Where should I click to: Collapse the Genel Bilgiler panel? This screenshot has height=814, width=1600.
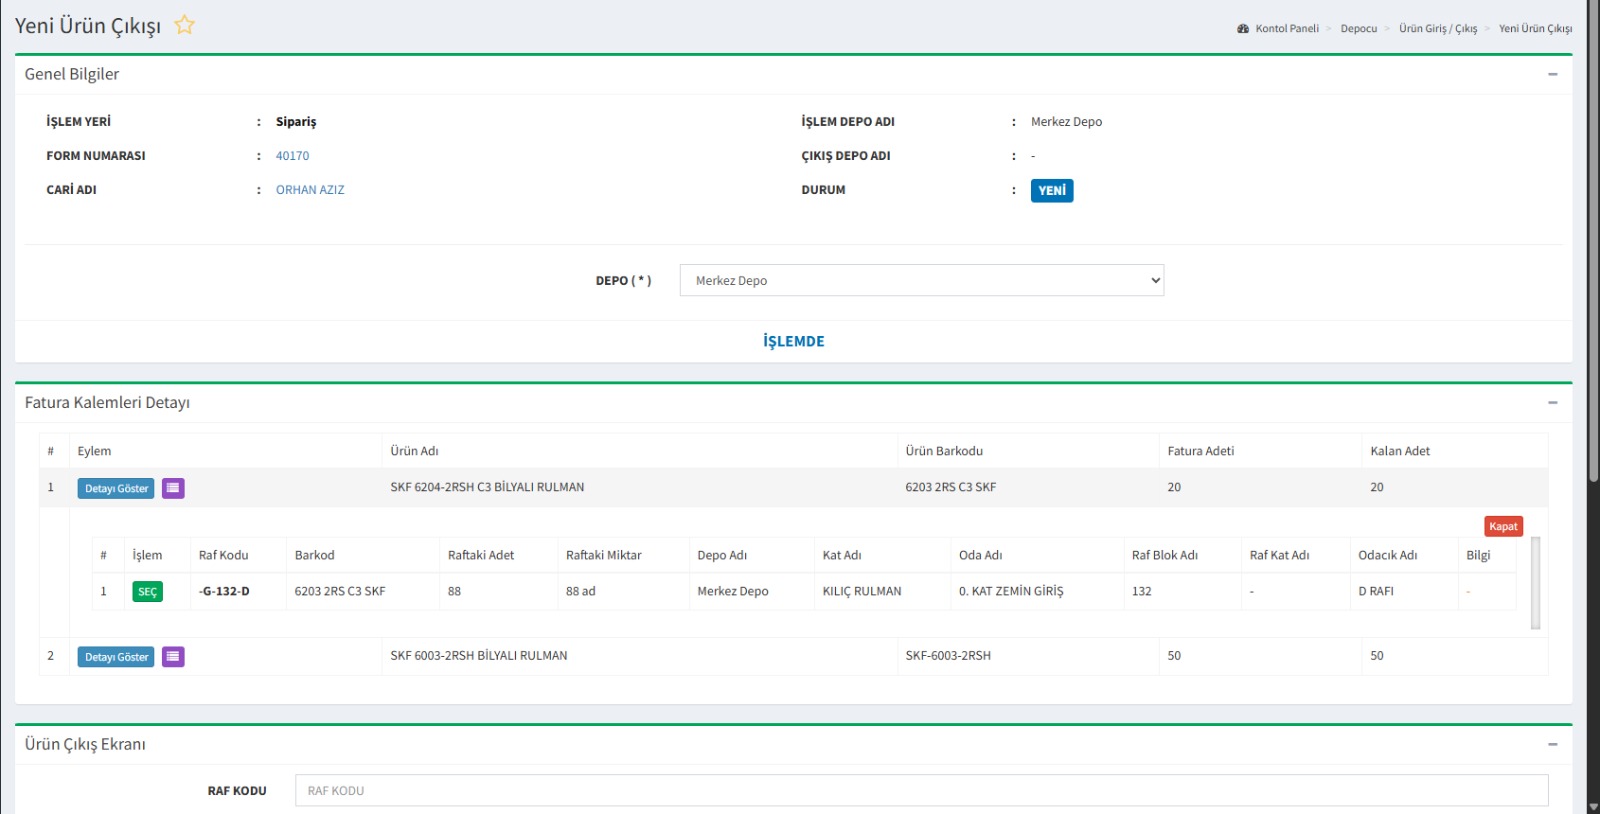pos(1552,74)
